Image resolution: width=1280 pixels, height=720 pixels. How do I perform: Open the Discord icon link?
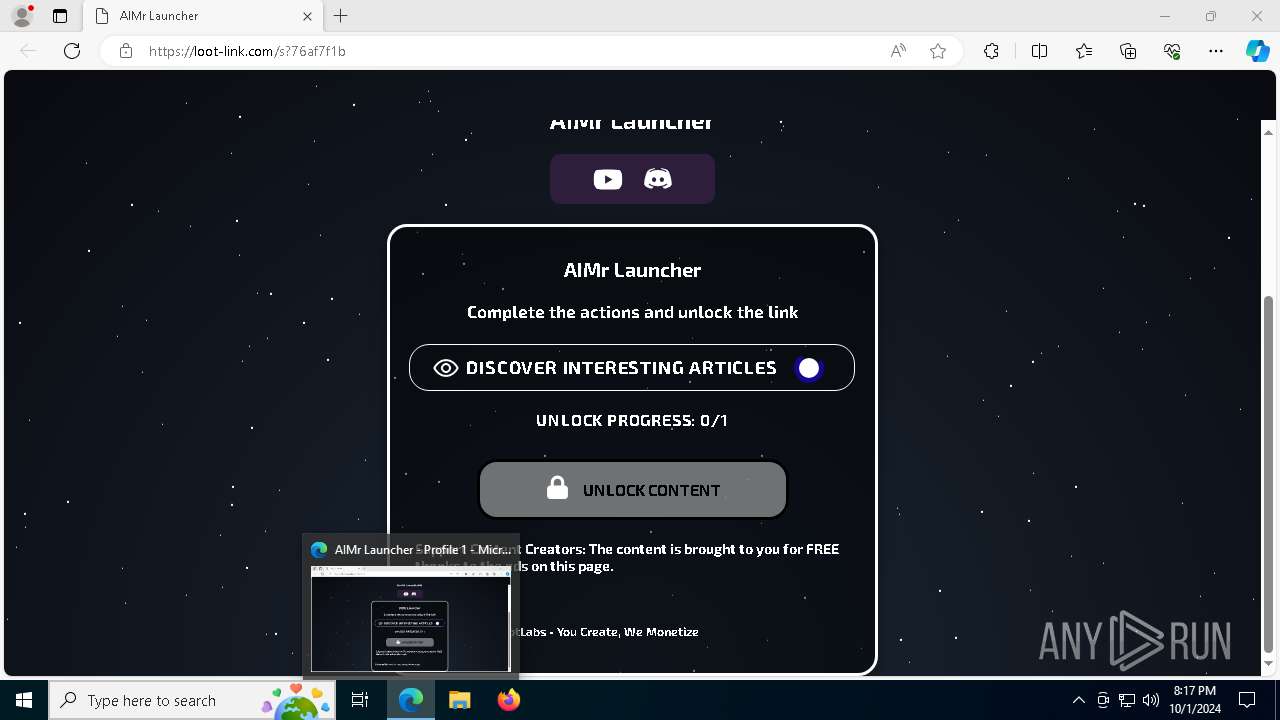coord(657,179)
